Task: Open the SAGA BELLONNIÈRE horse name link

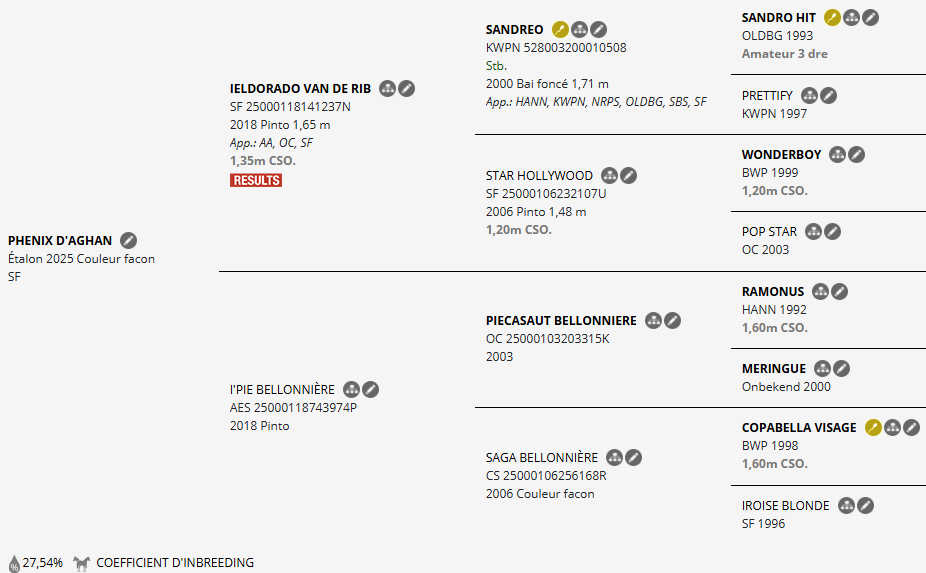Action: click(x=542, y=458)
